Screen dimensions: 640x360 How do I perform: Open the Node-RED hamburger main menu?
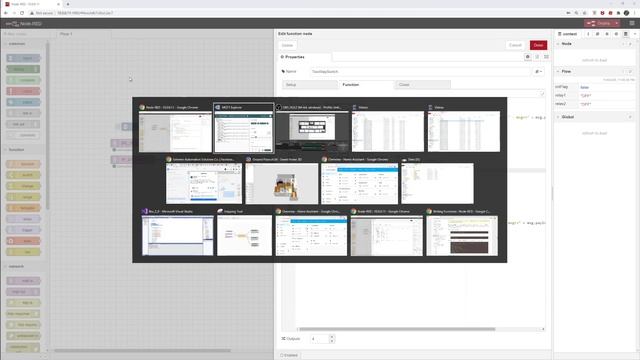(632, 23)
